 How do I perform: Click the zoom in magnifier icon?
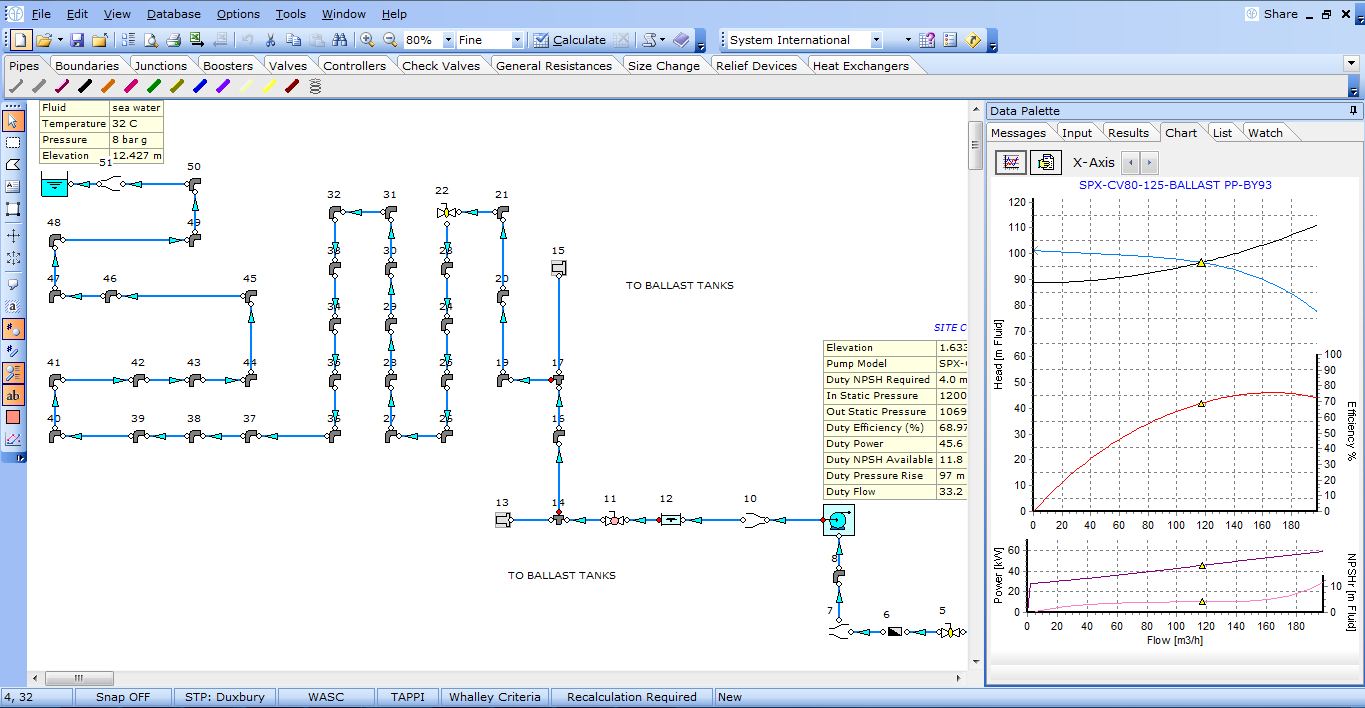click(367, 40)
